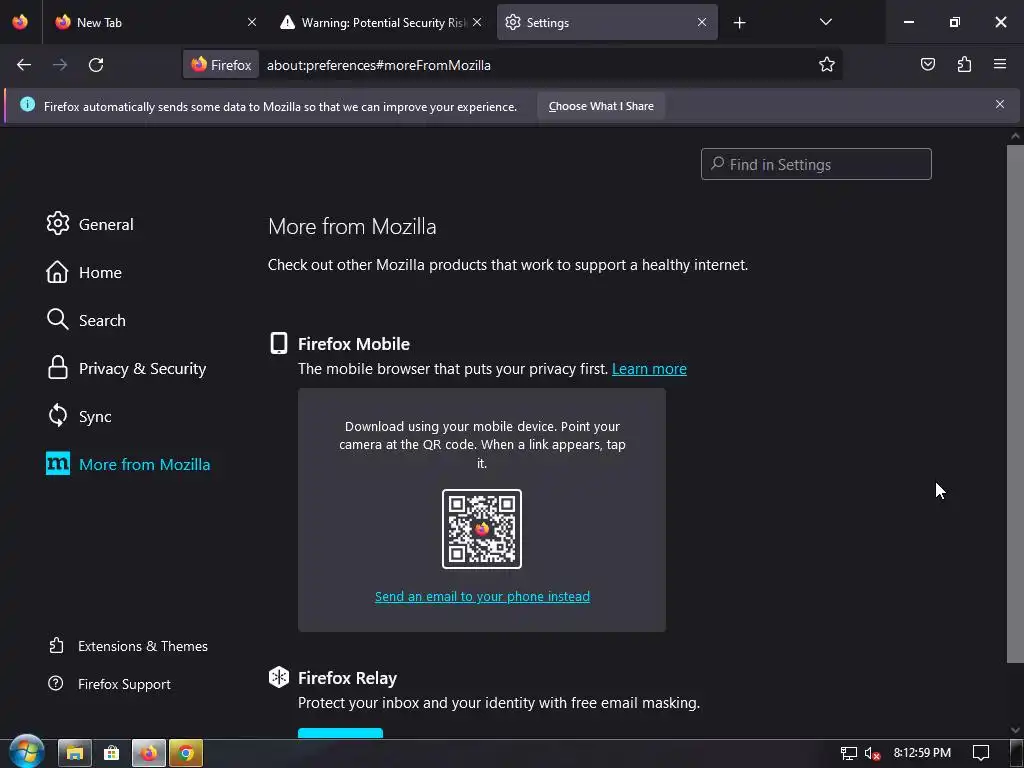Viewport: 1024px width, 768px height.
Task: Open Privacy & Security settings
Action: 126,368
